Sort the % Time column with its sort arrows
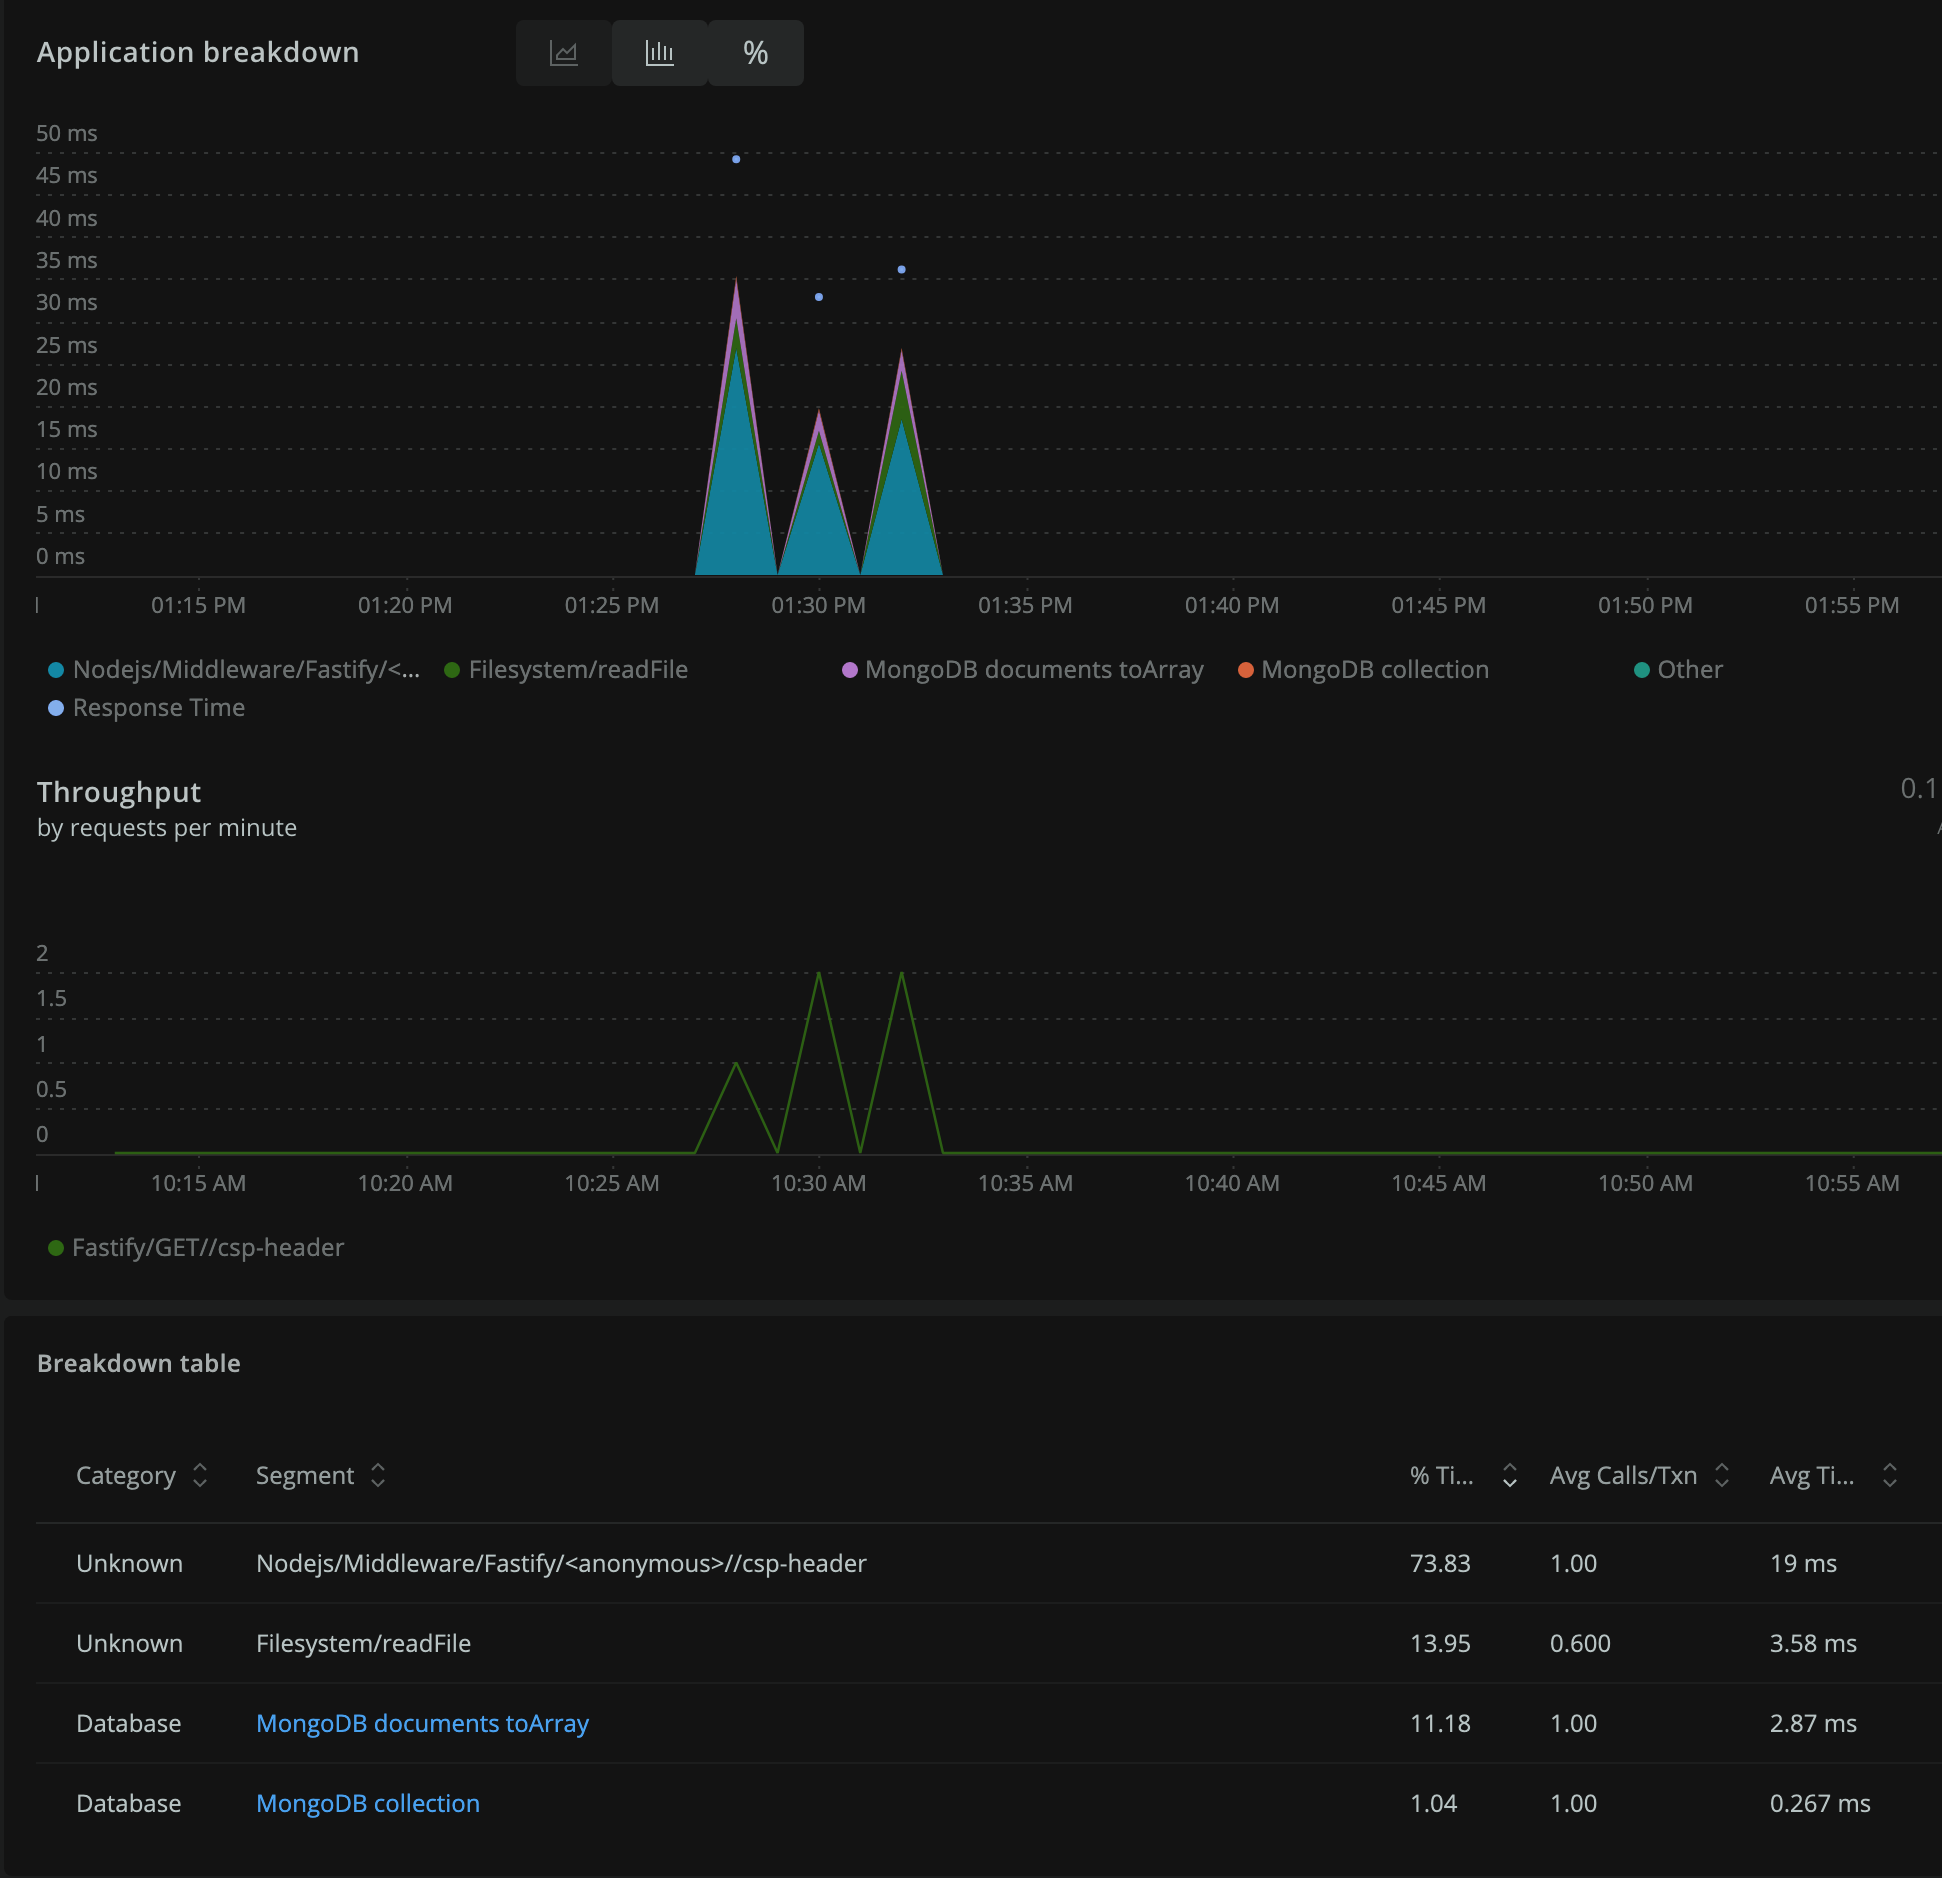The width and height of the screenshot is (1942, 1878). coord(1509,1475)
